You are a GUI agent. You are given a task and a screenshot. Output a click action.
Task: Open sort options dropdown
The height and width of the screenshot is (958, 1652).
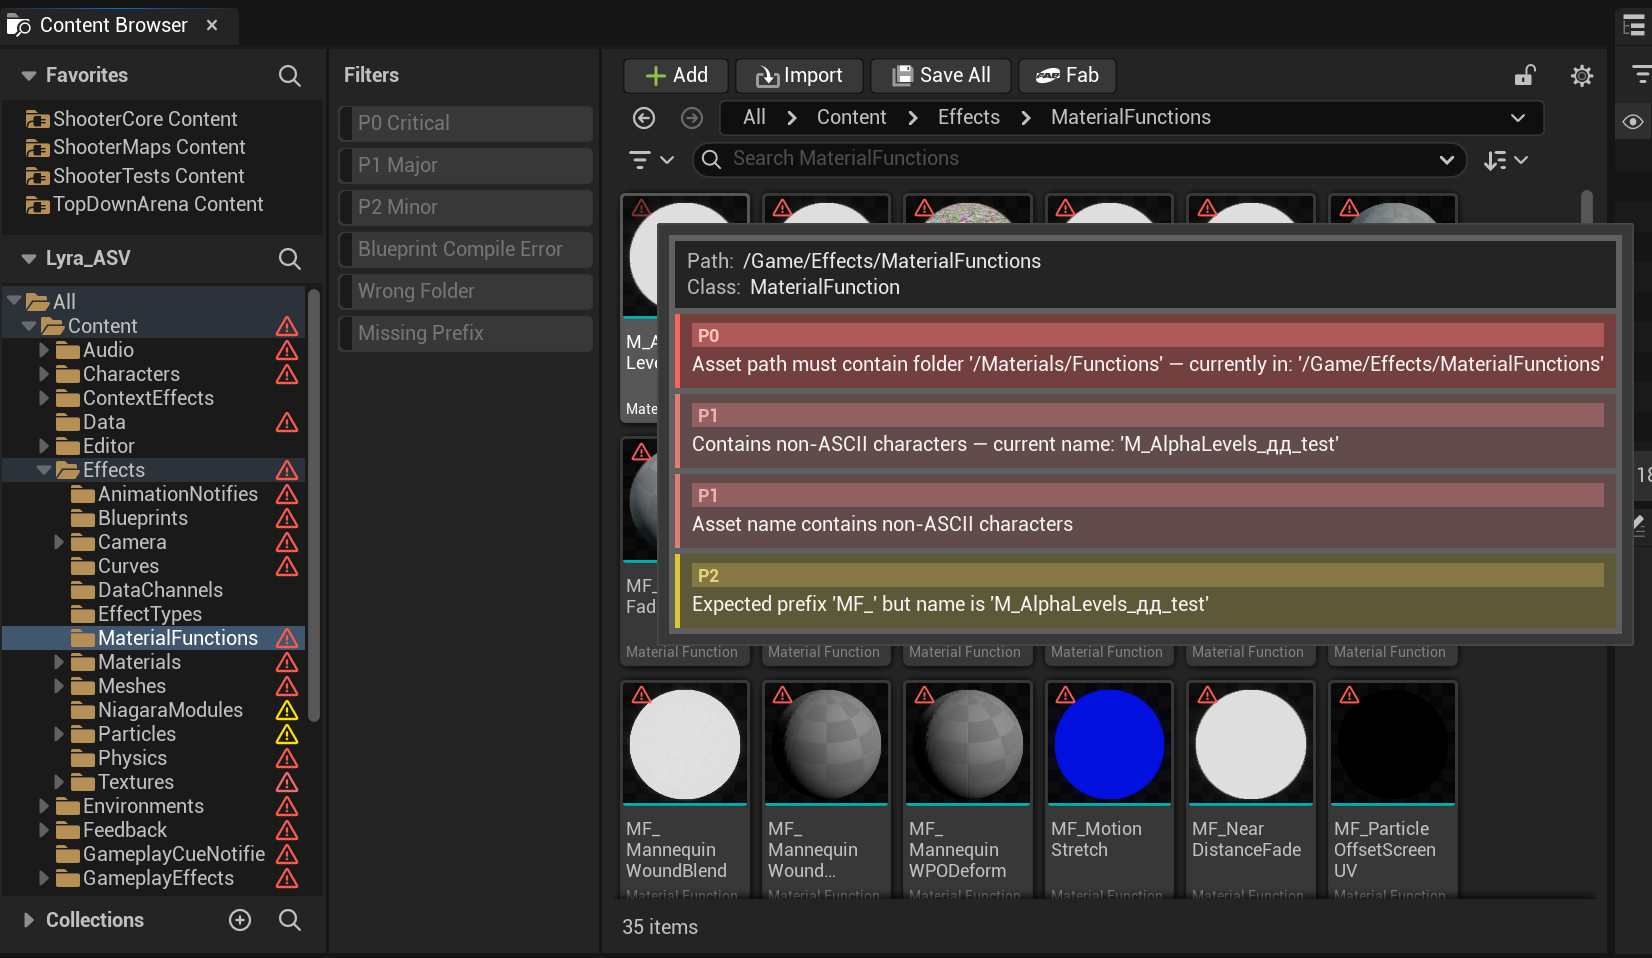pos(1506,160)
